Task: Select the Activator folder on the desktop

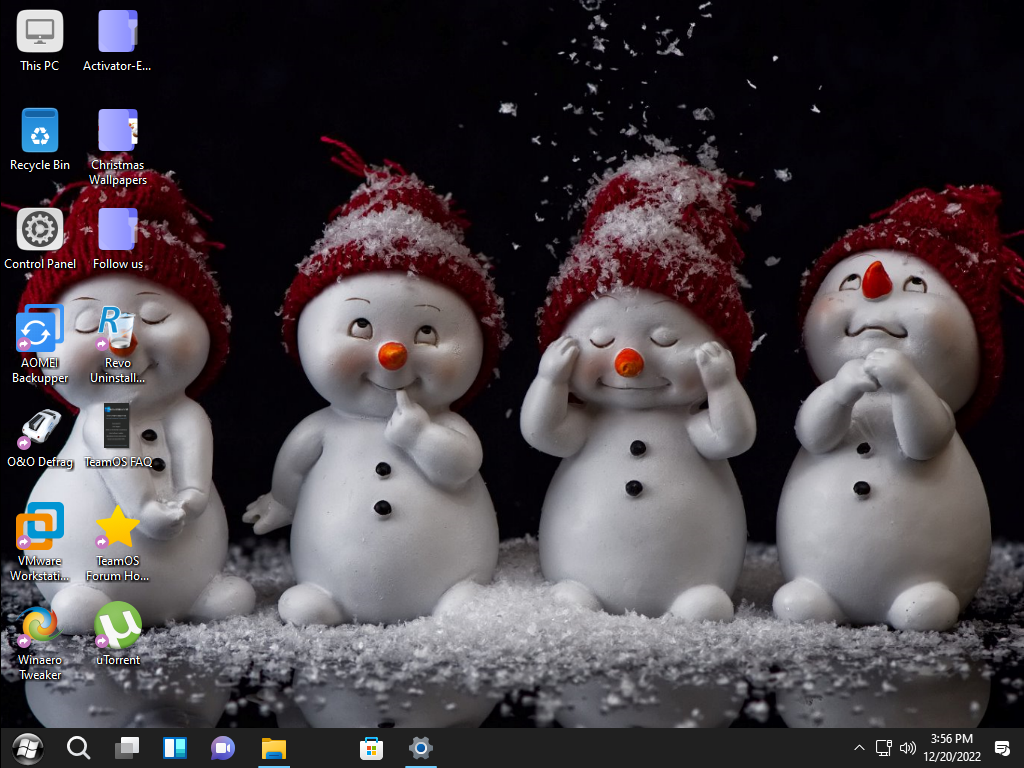Action: [x=118, y=32]
